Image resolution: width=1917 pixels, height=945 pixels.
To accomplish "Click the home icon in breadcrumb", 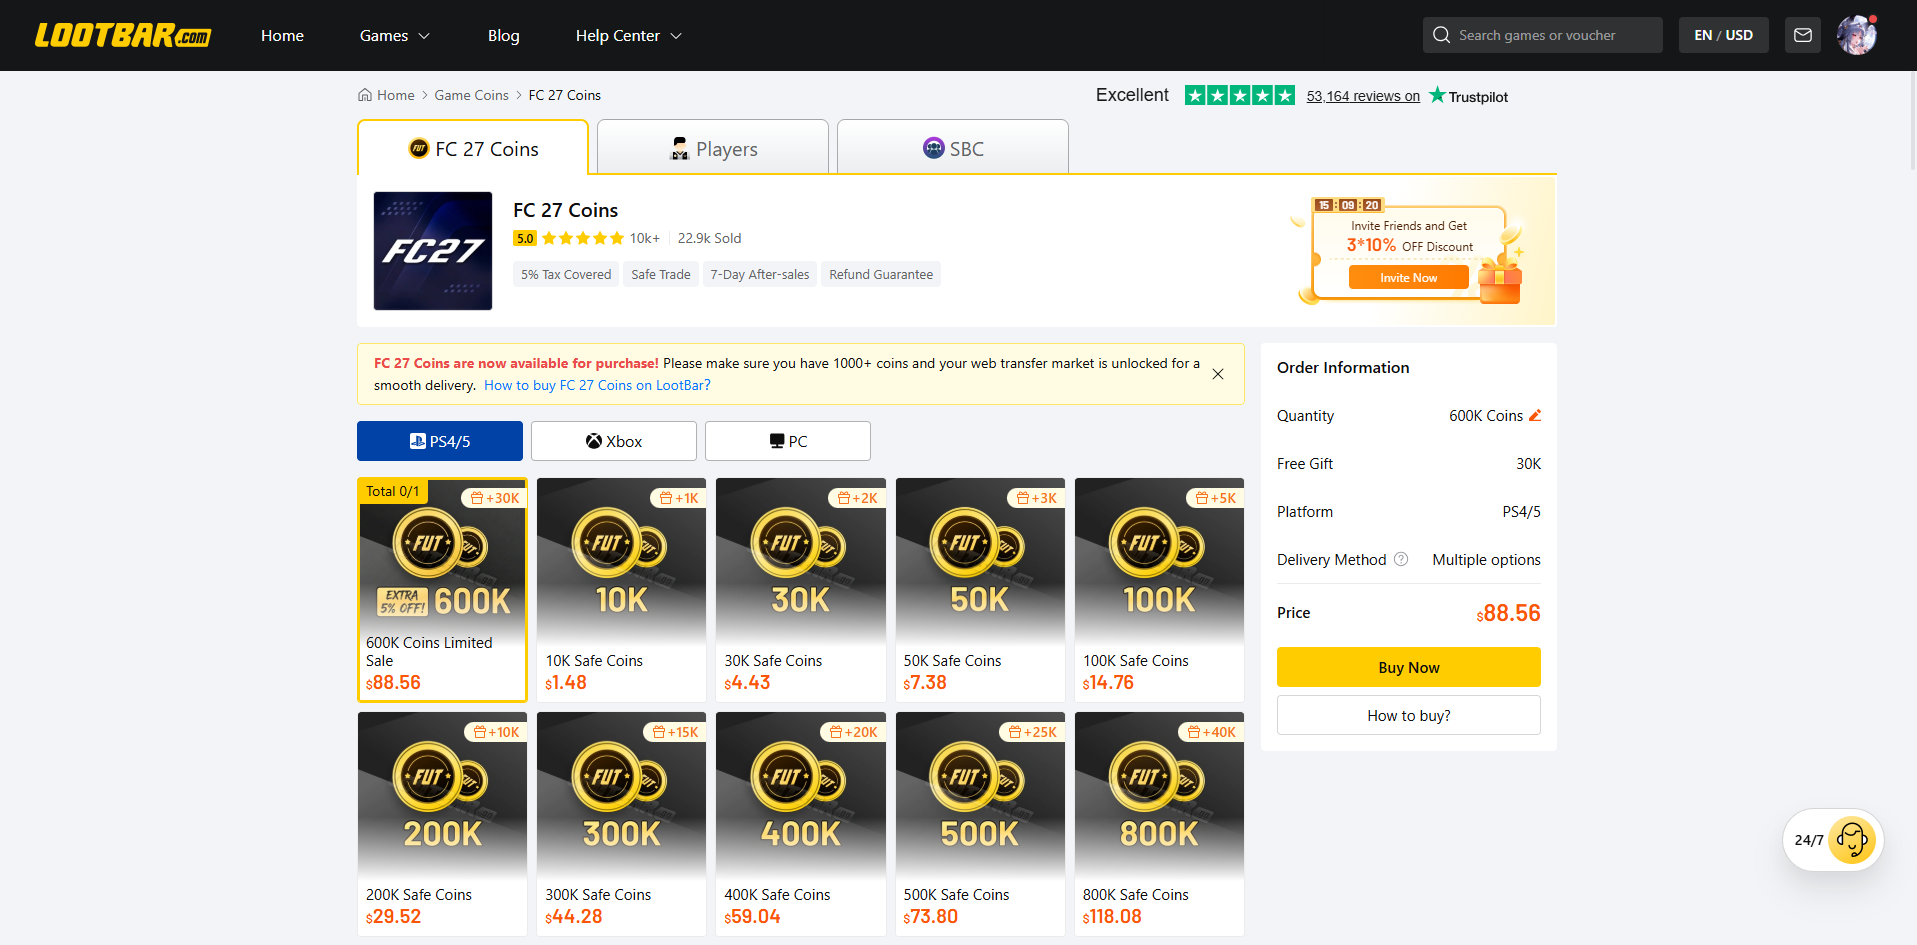I will pyautogui.click(x=365, y=95).
